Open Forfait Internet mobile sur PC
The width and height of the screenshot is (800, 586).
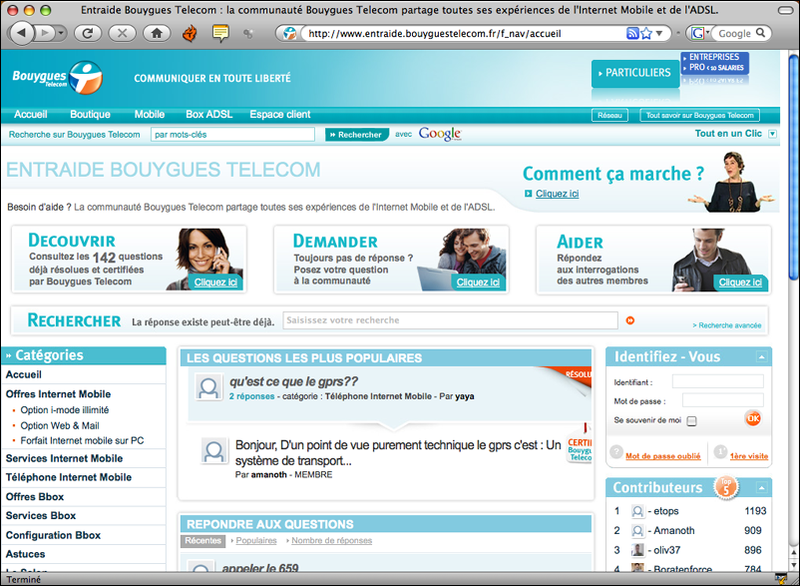tap(82, 441)
